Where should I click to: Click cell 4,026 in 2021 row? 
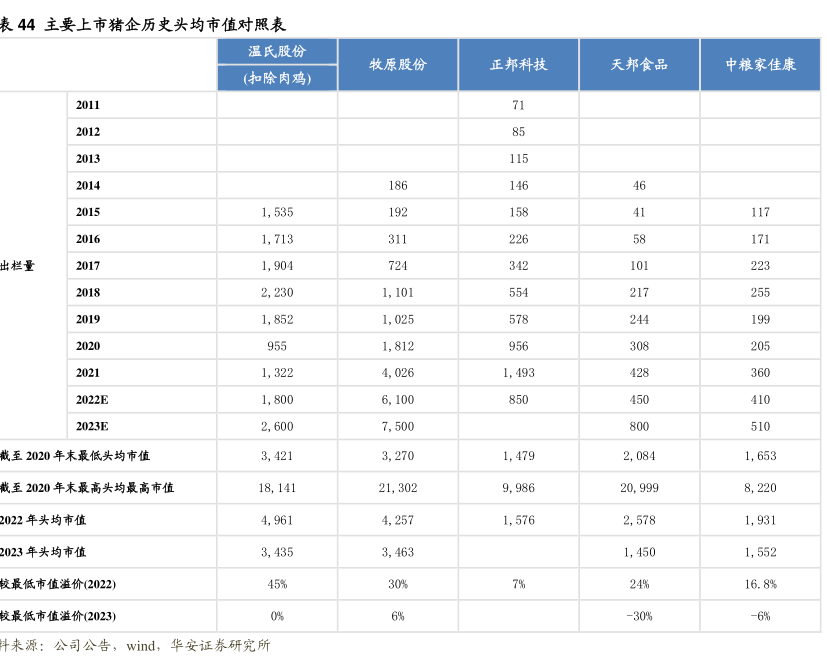tap(398, 373)
